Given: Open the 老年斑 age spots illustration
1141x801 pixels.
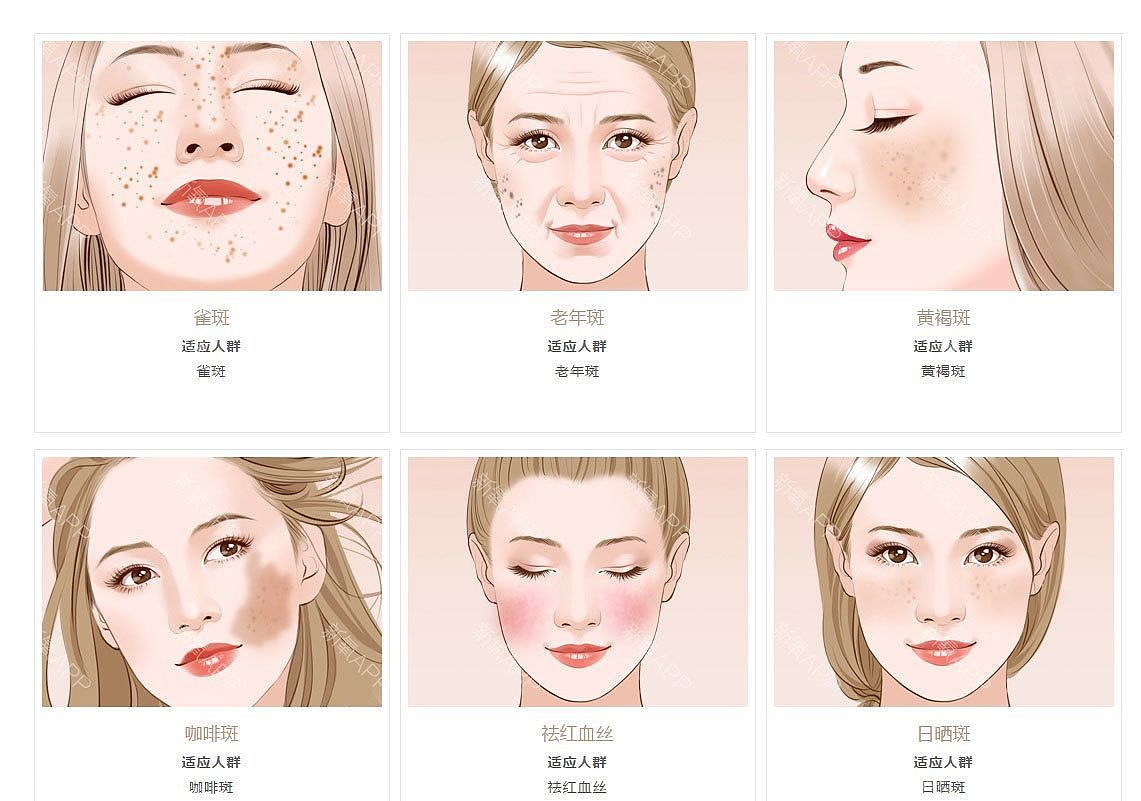Looking at the screenshot, I should pyautogui.click(x=578, y=166).
